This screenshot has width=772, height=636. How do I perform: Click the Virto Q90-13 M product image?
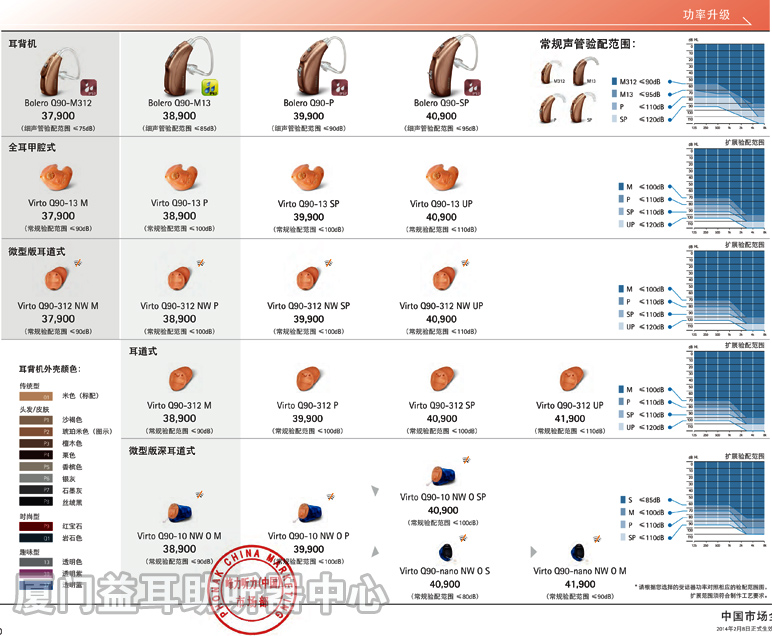click(x=57, y=177)
